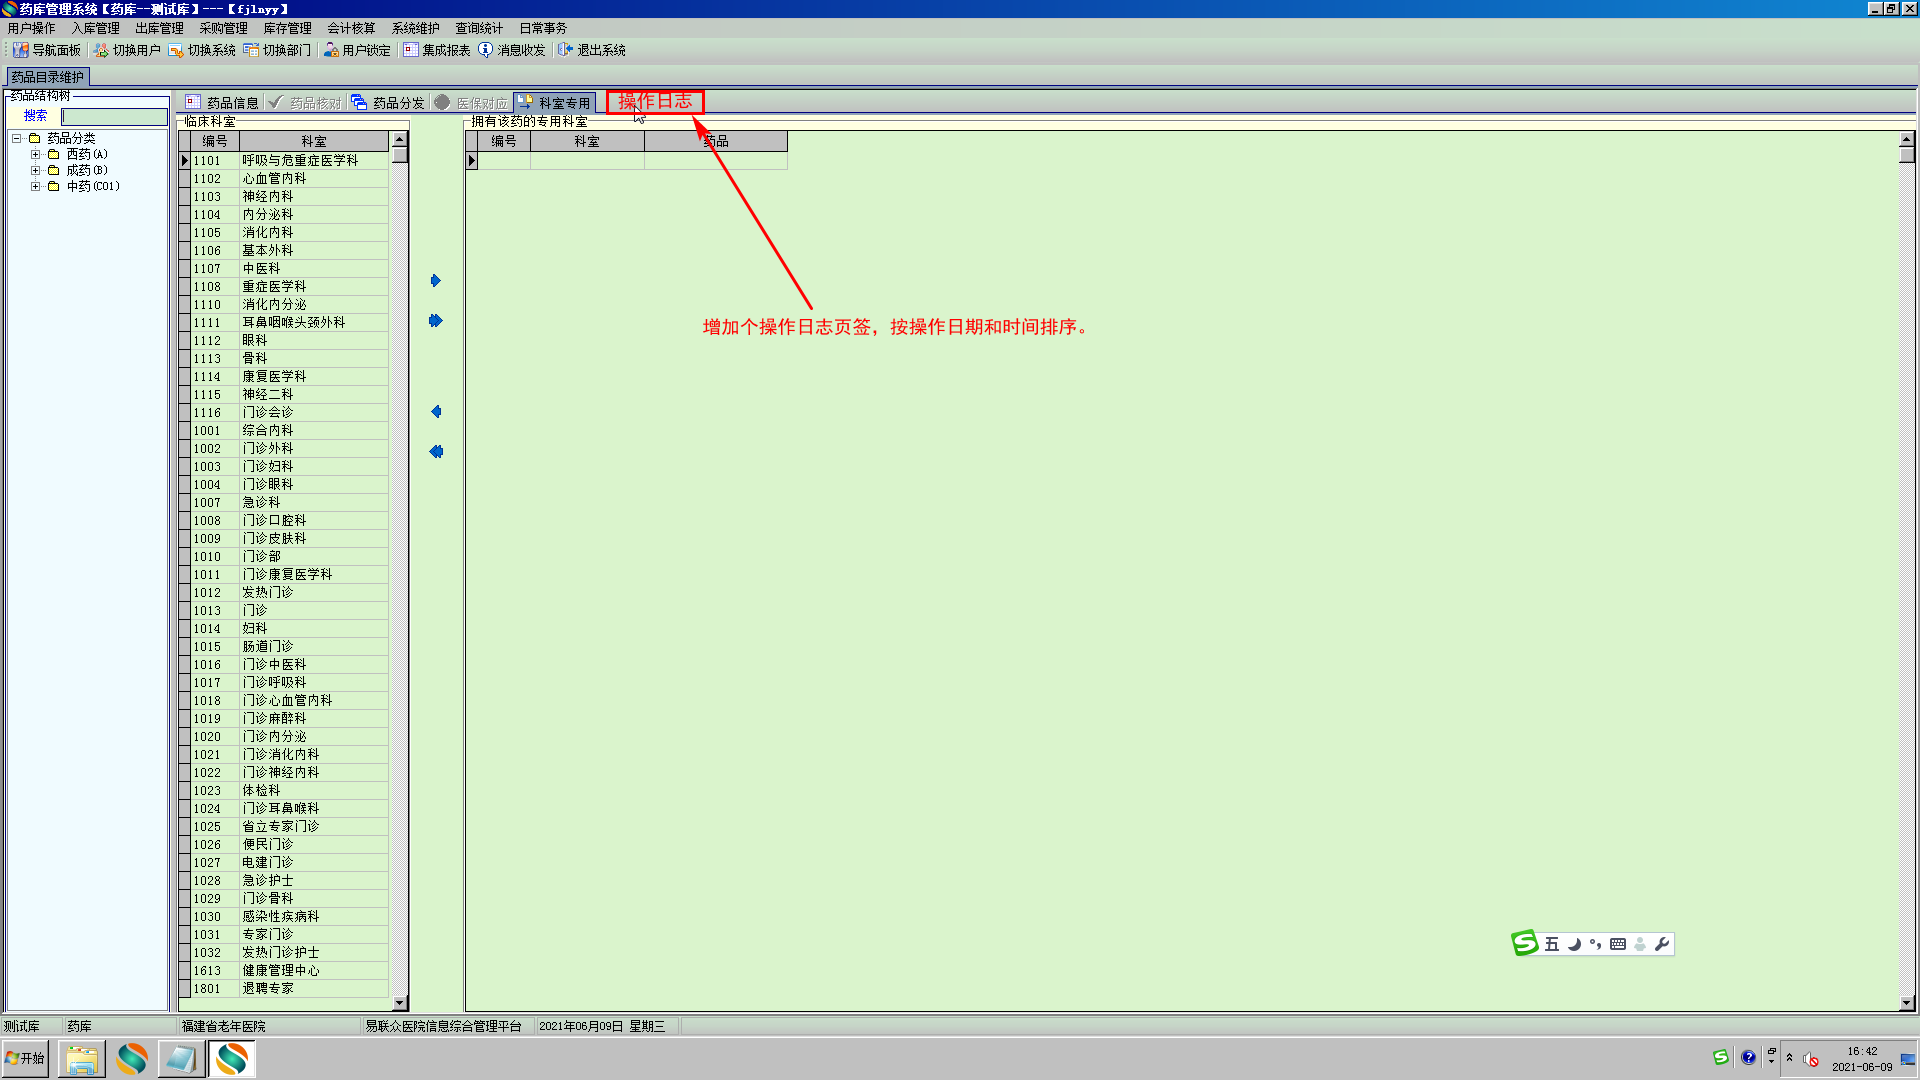Screen dimensions: 1920x1080
Task: Click the Windows 开始 start button
Action: [25, 1058]
